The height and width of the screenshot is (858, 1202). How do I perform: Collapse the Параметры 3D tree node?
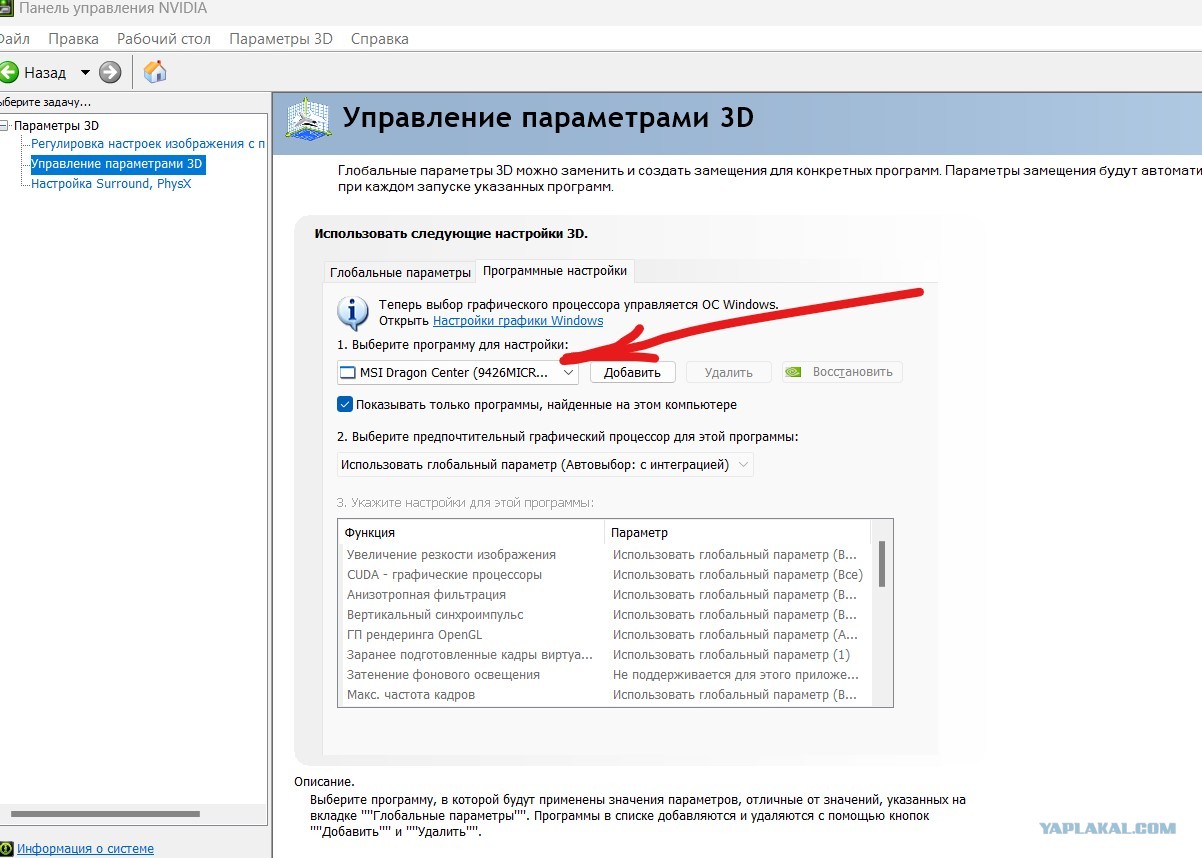pyautogui.click(x=4, y=126)
